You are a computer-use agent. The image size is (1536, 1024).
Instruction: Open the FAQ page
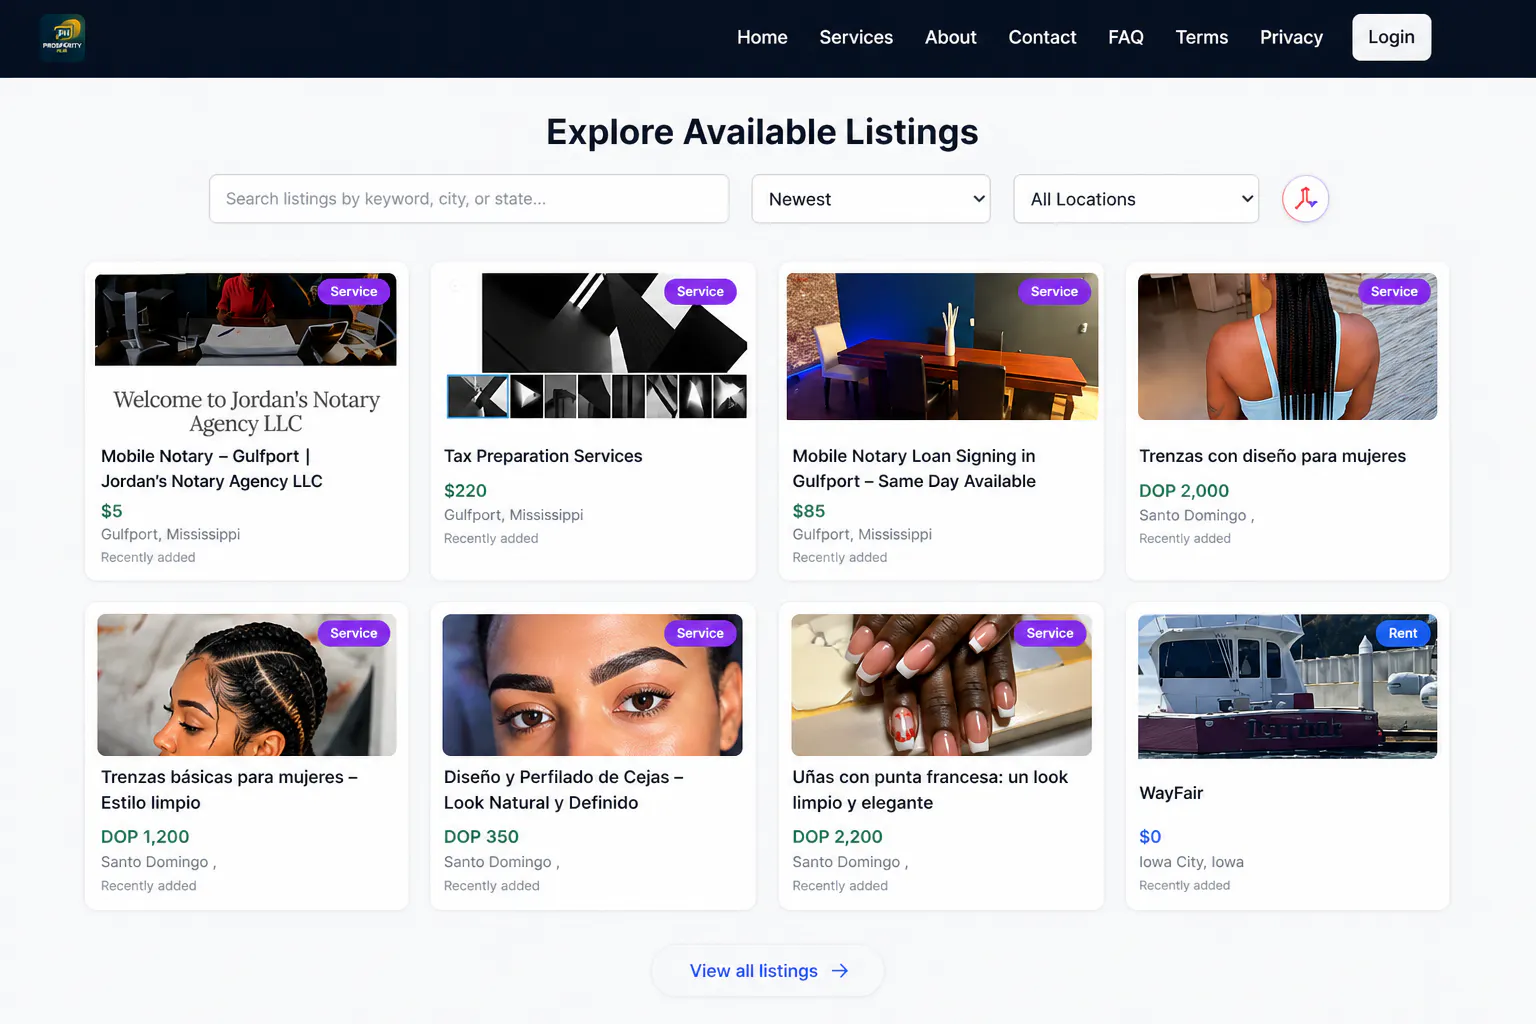point(1126,37)
